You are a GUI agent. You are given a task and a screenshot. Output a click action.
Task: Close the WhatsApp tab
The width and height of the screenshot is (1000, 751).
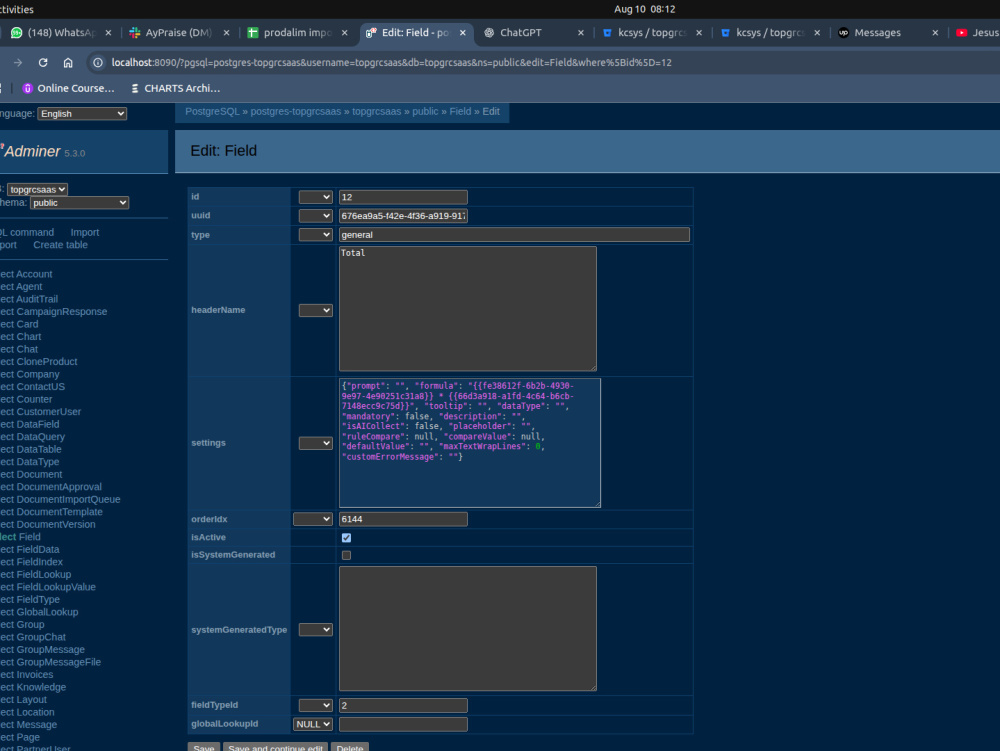[x=108, y=33]
